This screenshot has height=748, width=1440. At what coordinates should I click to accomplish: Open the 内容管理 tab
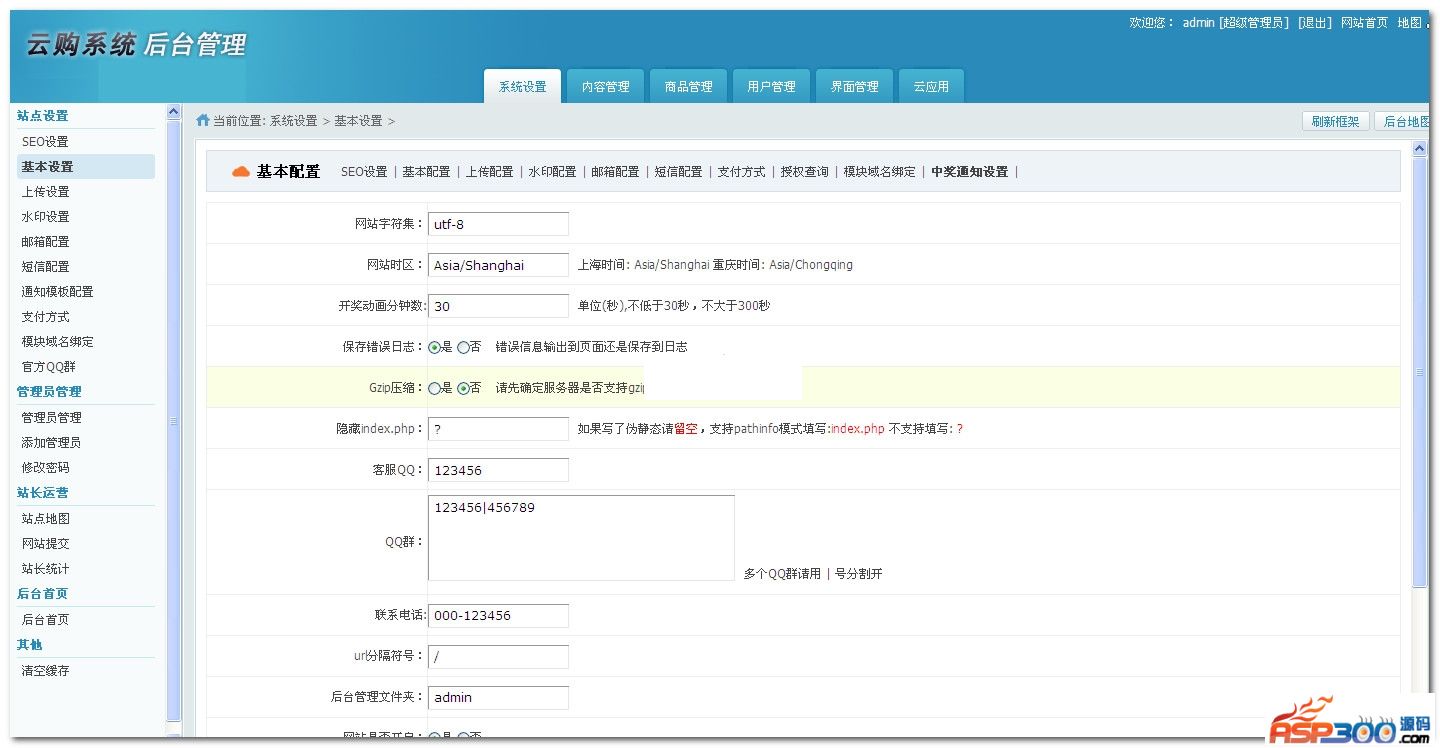coord(605,87)
